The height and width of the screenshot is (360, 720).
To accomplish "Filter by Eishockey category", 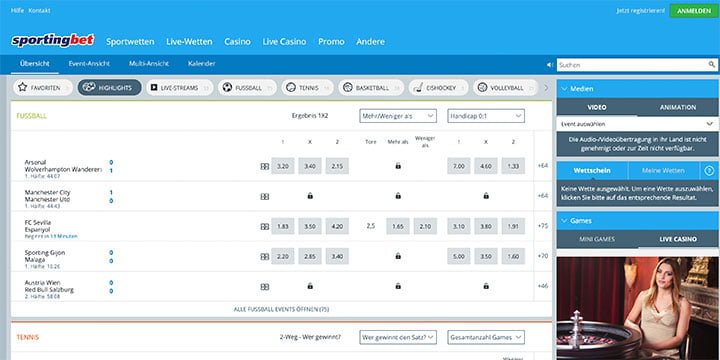I will [438, 88].
